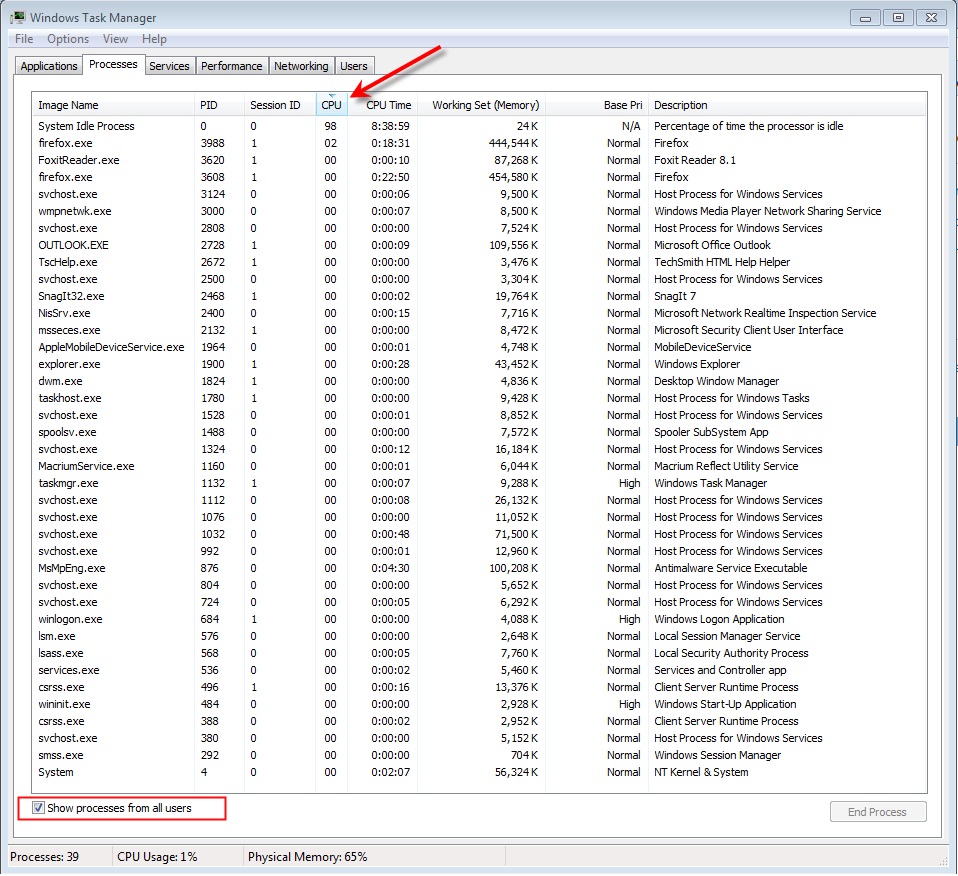Image resolution: width=958 pixels, height=876 pixels.
Task: Select the MsMpEng.exe process
Action: point(480,568)
